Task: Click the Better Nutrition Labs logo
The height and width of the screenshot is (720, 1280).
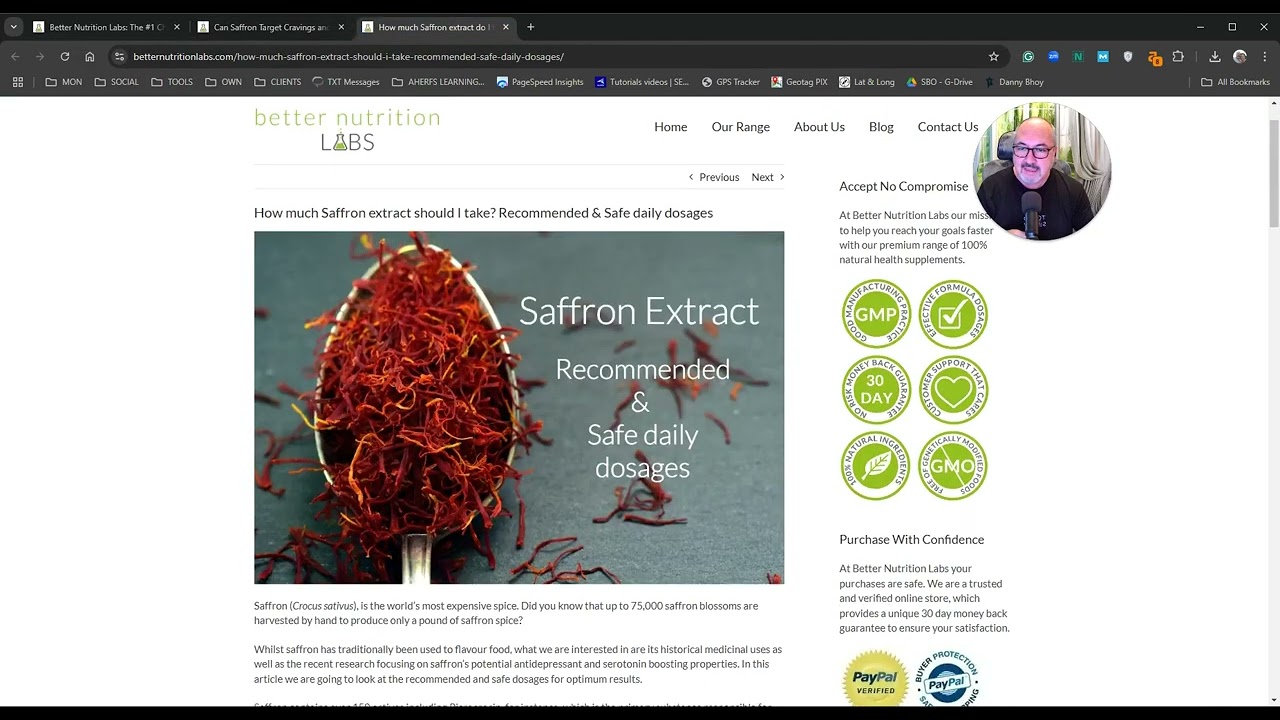Action: (x=347, y=130)
